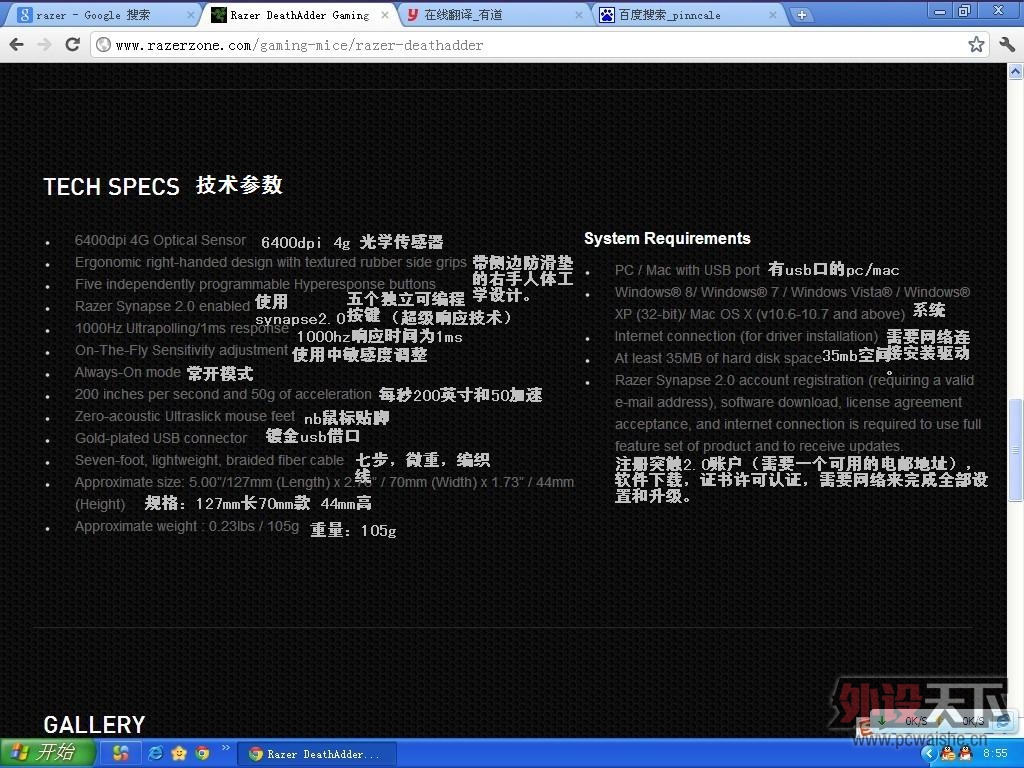The width and height of the screenshot is (1024, 768).
Task: Open the 开始 Start menu
Action: coord(47,753)
